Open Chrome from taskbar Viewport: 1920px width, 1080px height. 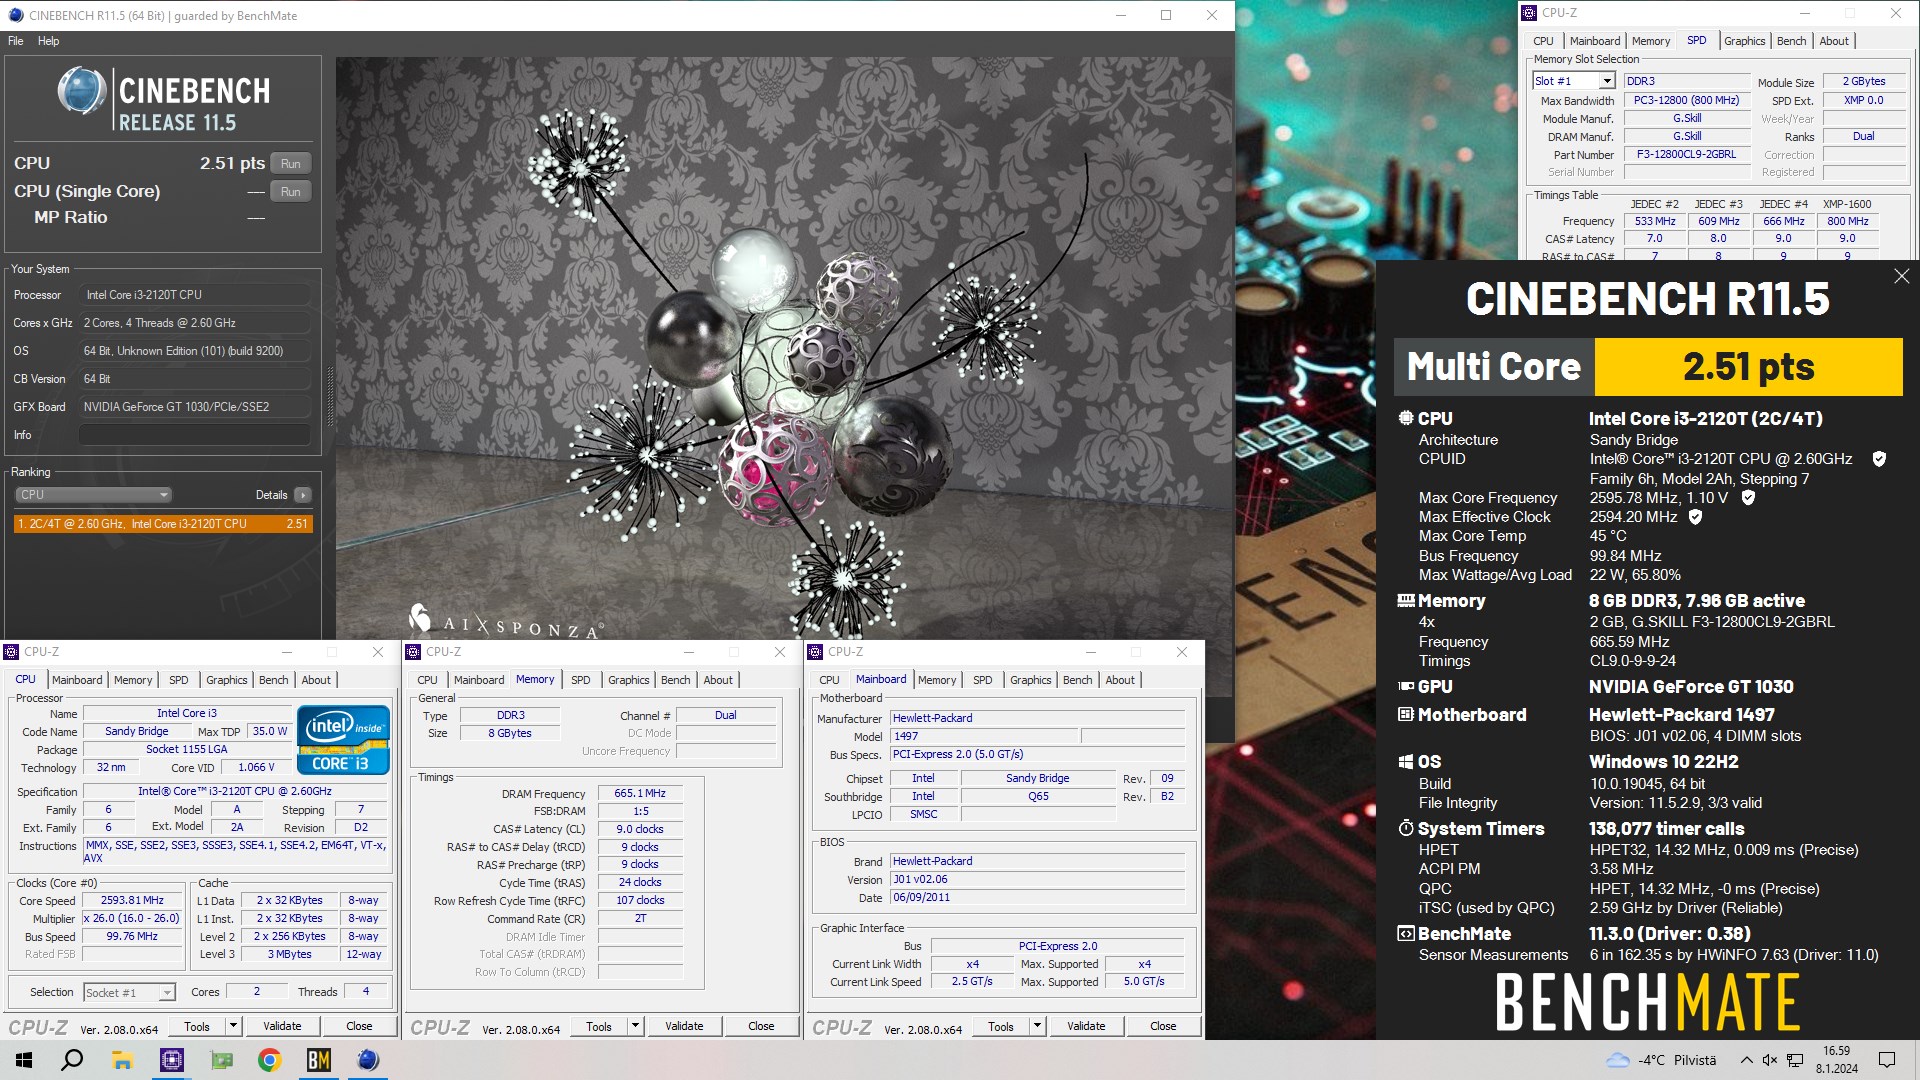[x=269, y=1060]
